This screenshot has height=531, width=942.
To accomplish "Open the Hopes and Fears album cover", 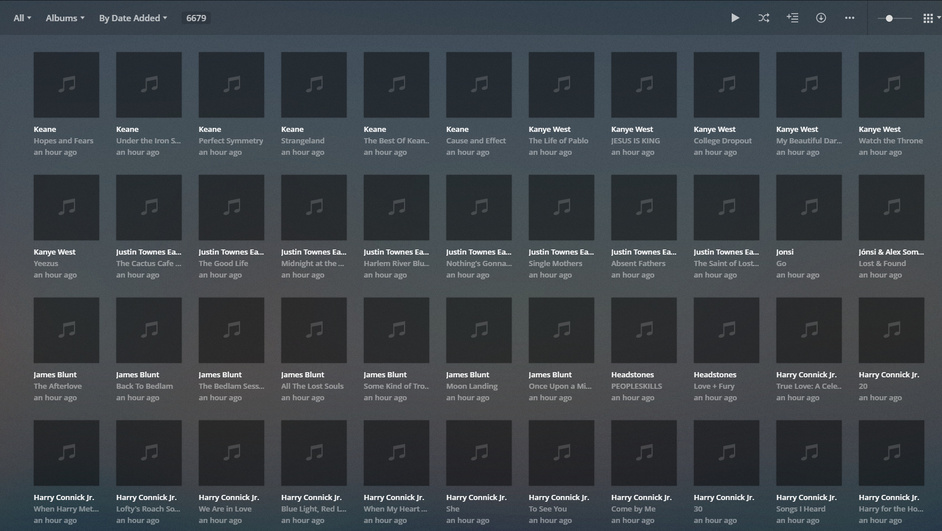I will pos(66,85).
